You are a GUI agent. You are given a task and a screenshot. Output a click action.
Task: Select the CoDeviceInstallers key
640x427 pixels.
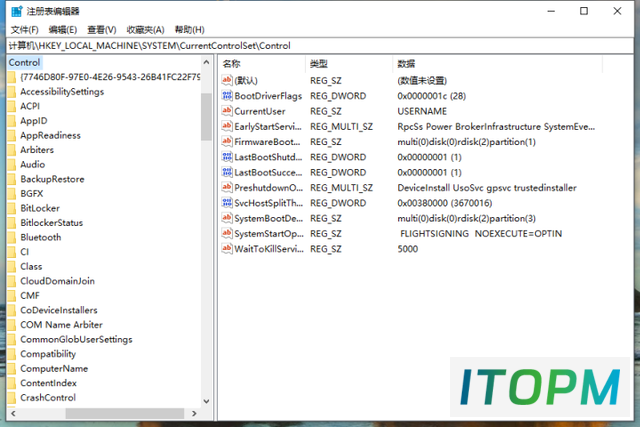point(59,310)
